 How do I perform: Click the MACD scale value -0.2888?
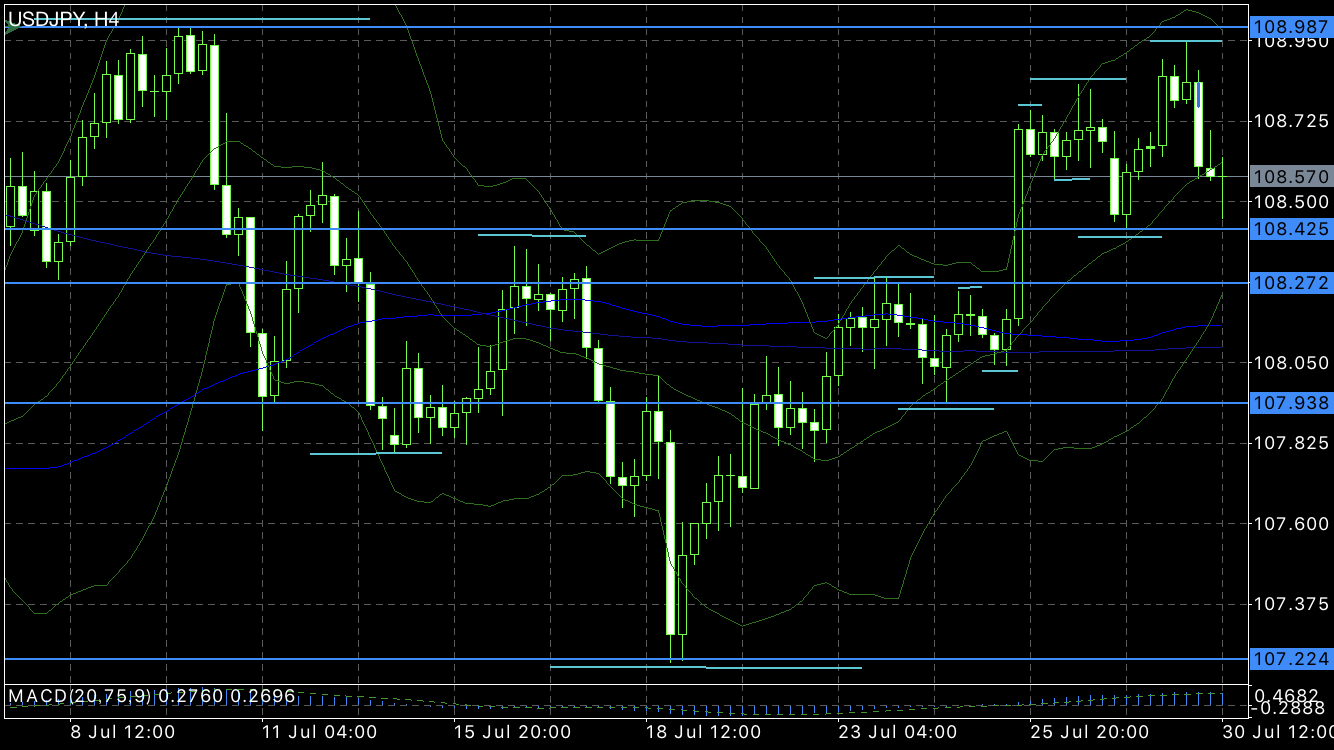point(1288,708)
